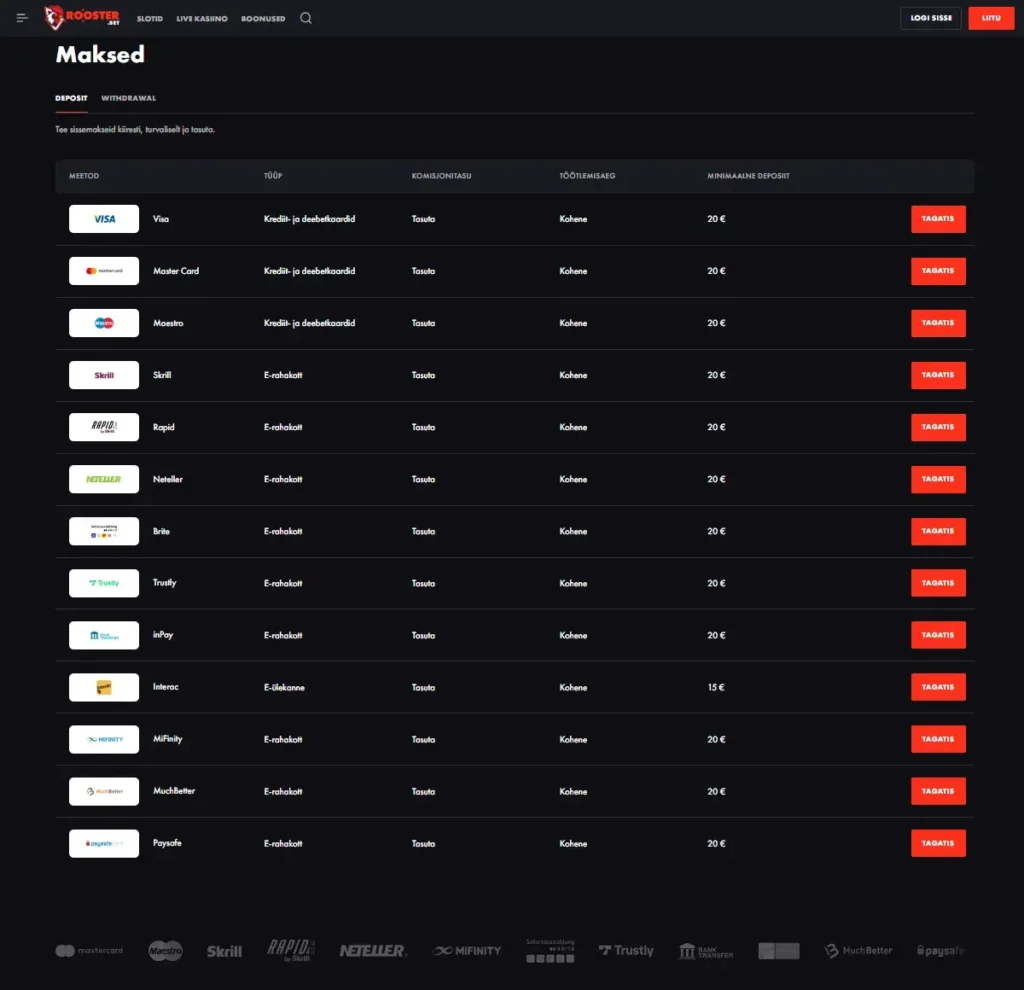Screen dimensions: 1024x990
Task: Click 'Kohene' processing time in Skrill row
Action: point(573,375)
